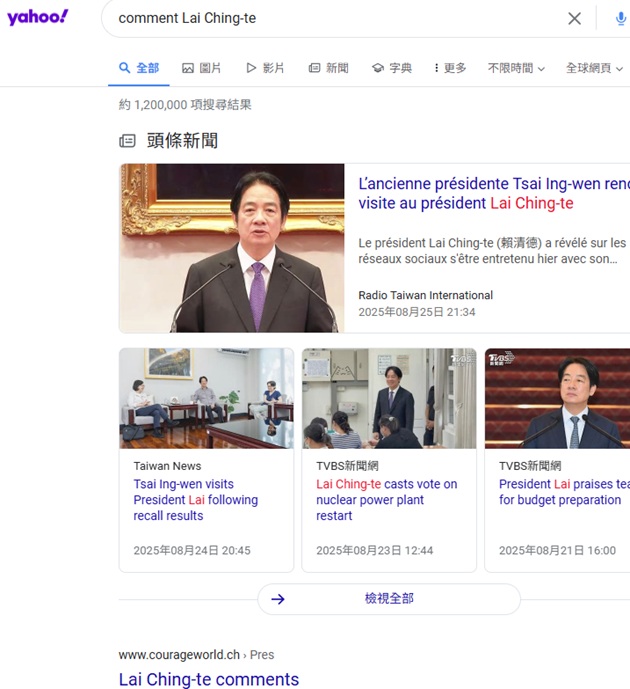This screenshot has width=630, height=689.
Task: Expand the 更多 more menu
Action: (450, 68)
